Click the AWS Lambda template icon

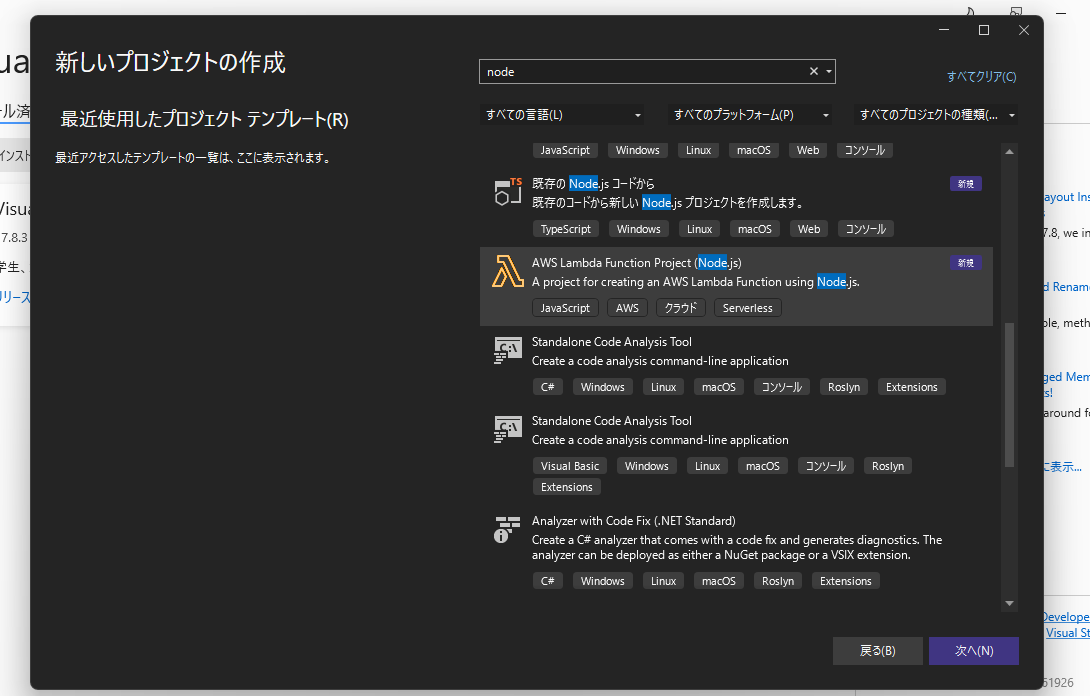pyautogui.click(x=507, y=271)
